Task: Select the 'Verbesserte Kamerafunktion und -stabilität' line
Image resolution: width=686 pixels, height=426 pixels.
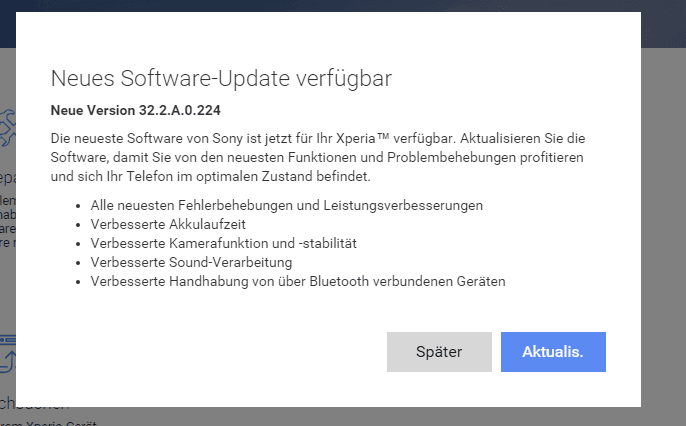Action: 223,243
